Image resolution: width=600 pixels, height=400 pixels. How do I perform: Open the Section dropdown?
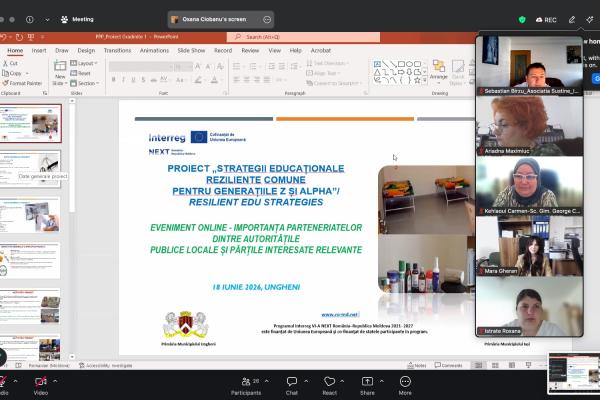(85, 83)
